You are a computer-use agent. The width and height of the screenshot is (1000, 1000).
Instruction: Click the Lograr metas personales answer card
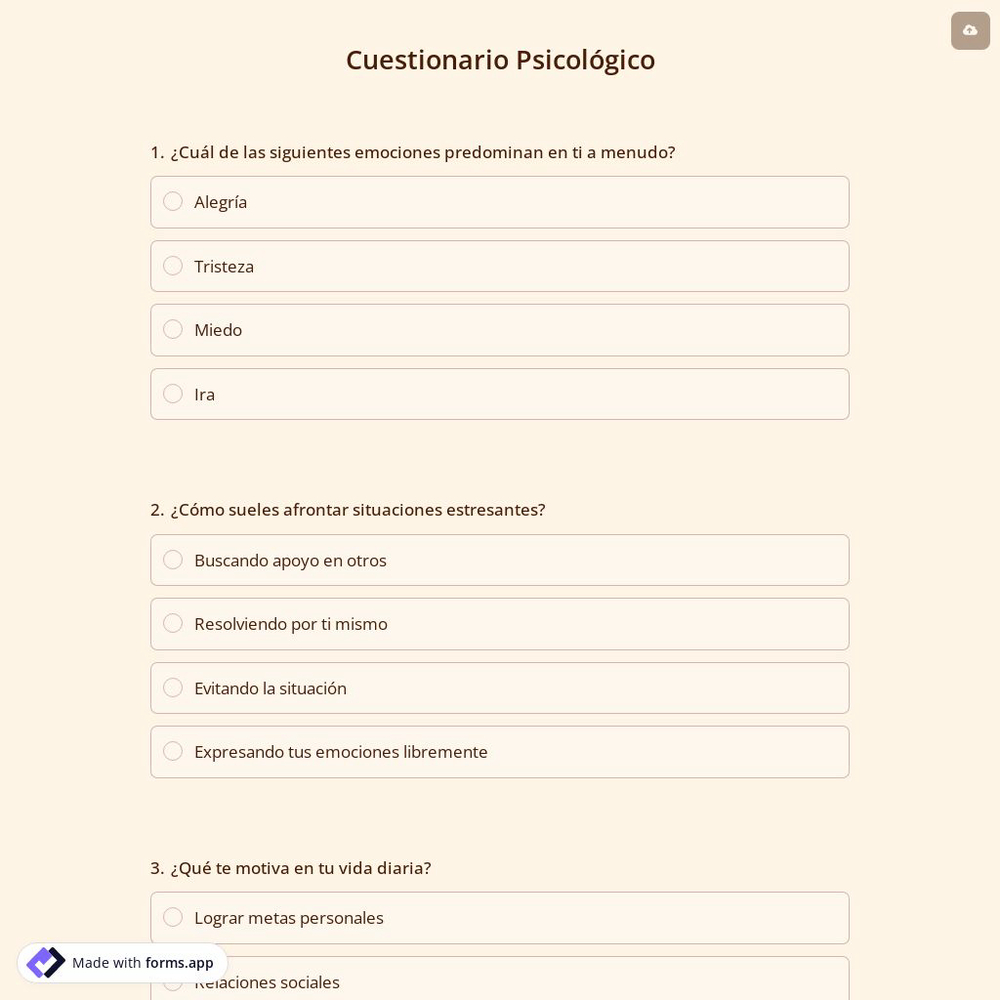[500, 917]
